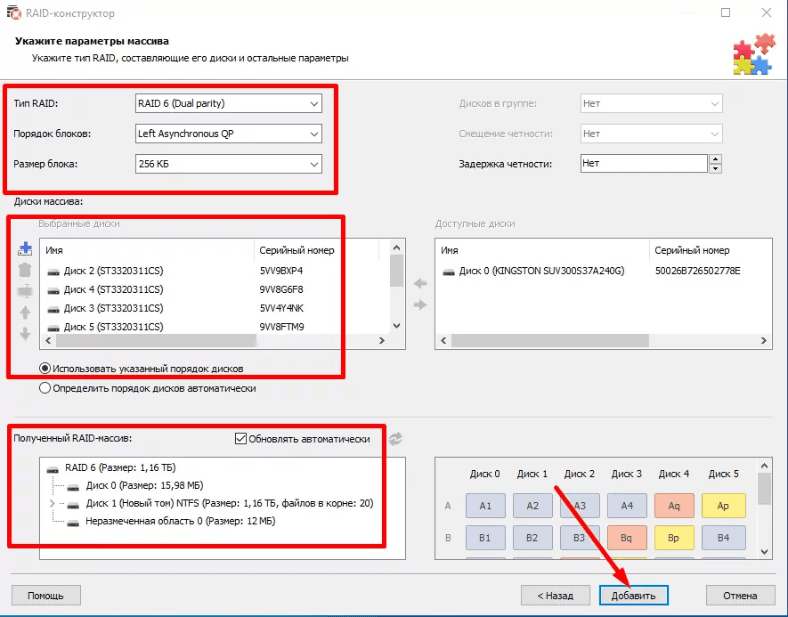Select 'Диск 3 (ST3320311CS)' in selected disks

click(112, 307)
